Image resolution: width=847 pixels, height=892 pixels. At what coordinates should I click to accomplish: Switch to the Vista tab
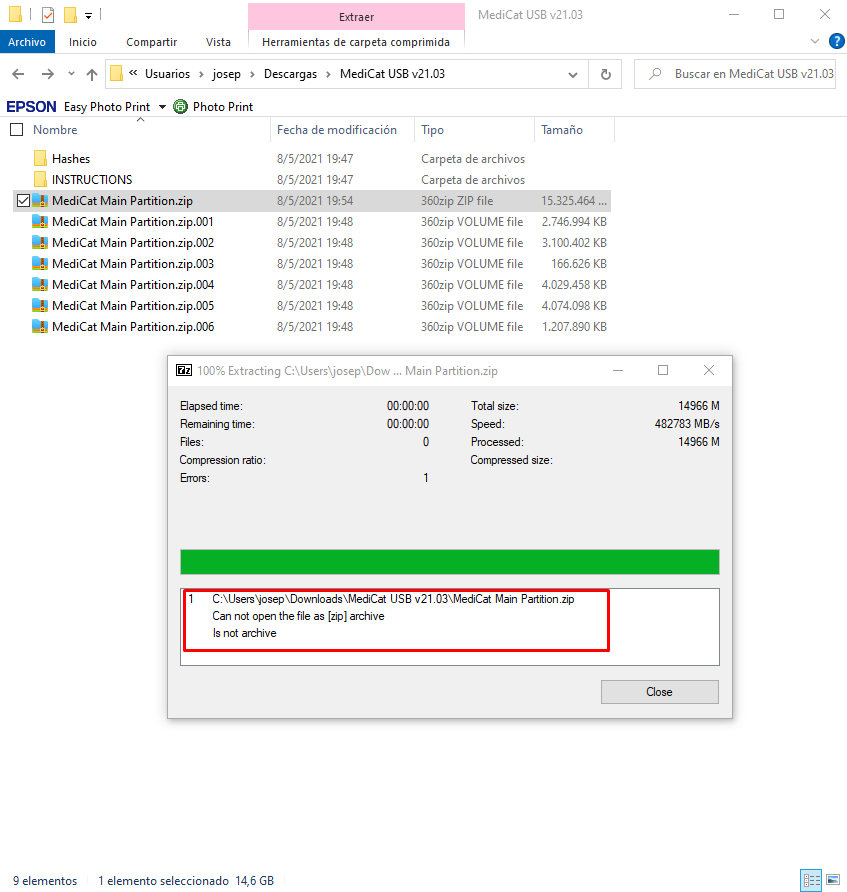(218, 42)
